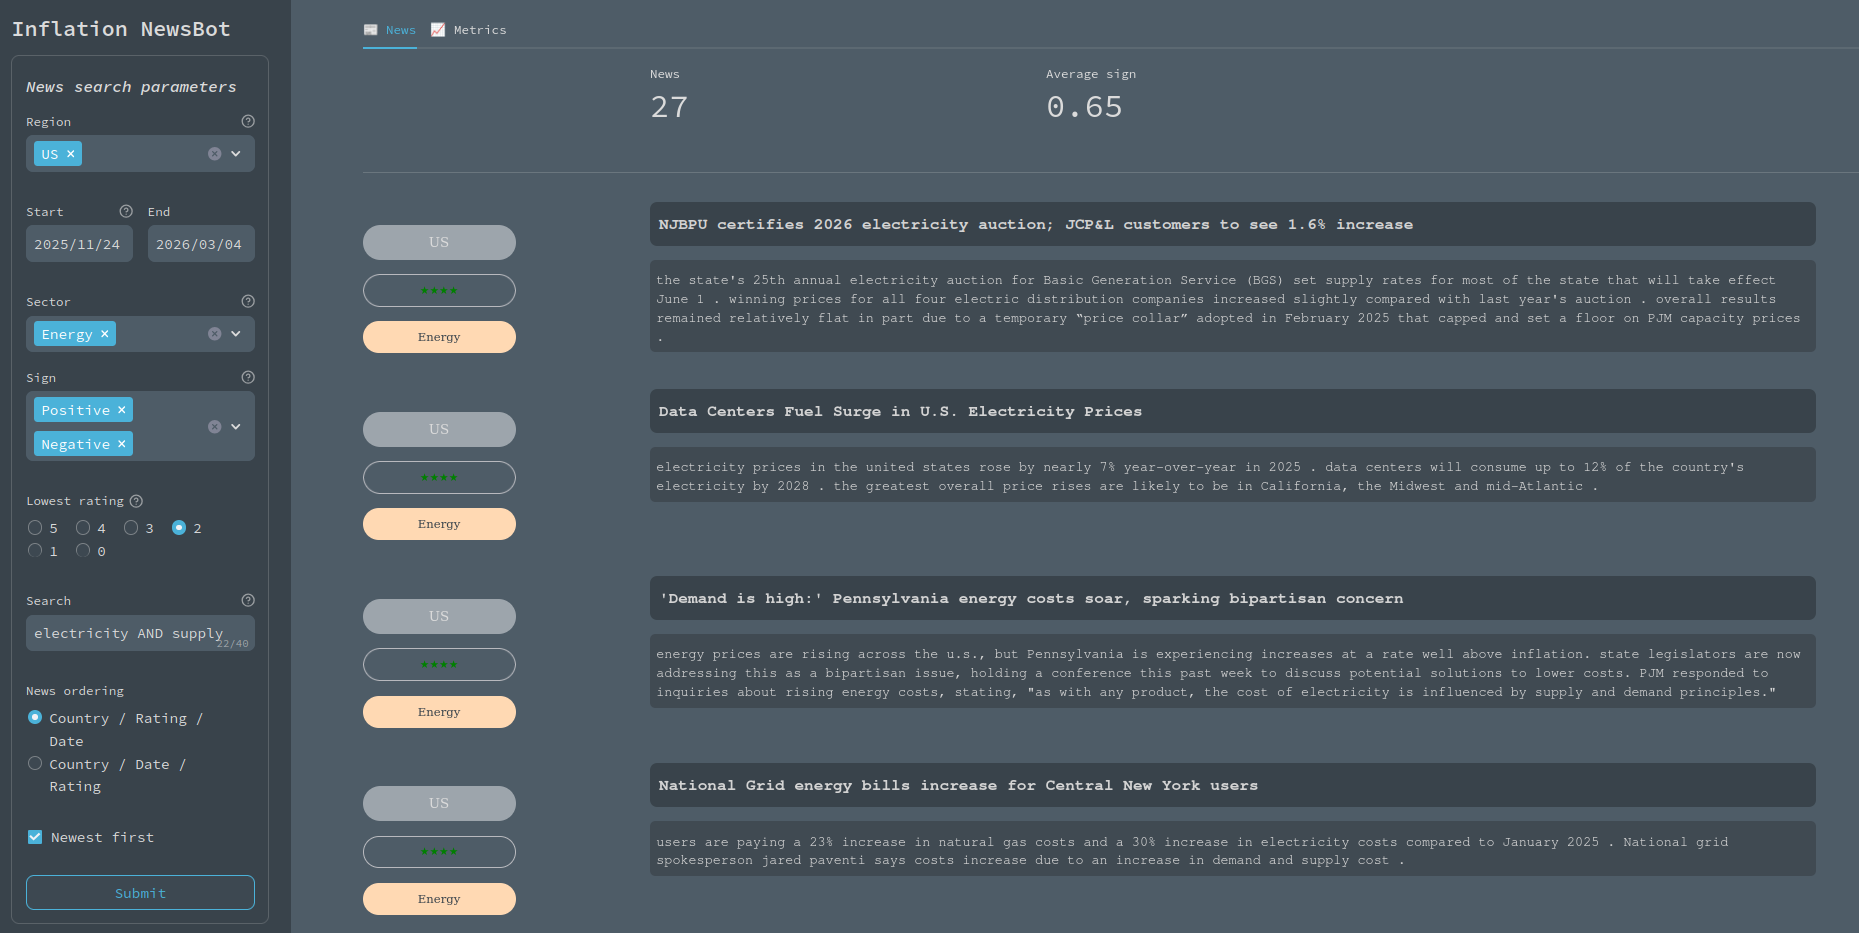The image size is (1859, 933).
Task: Remove the Negative tag from Sign
Action: click(x=122, y=444)
